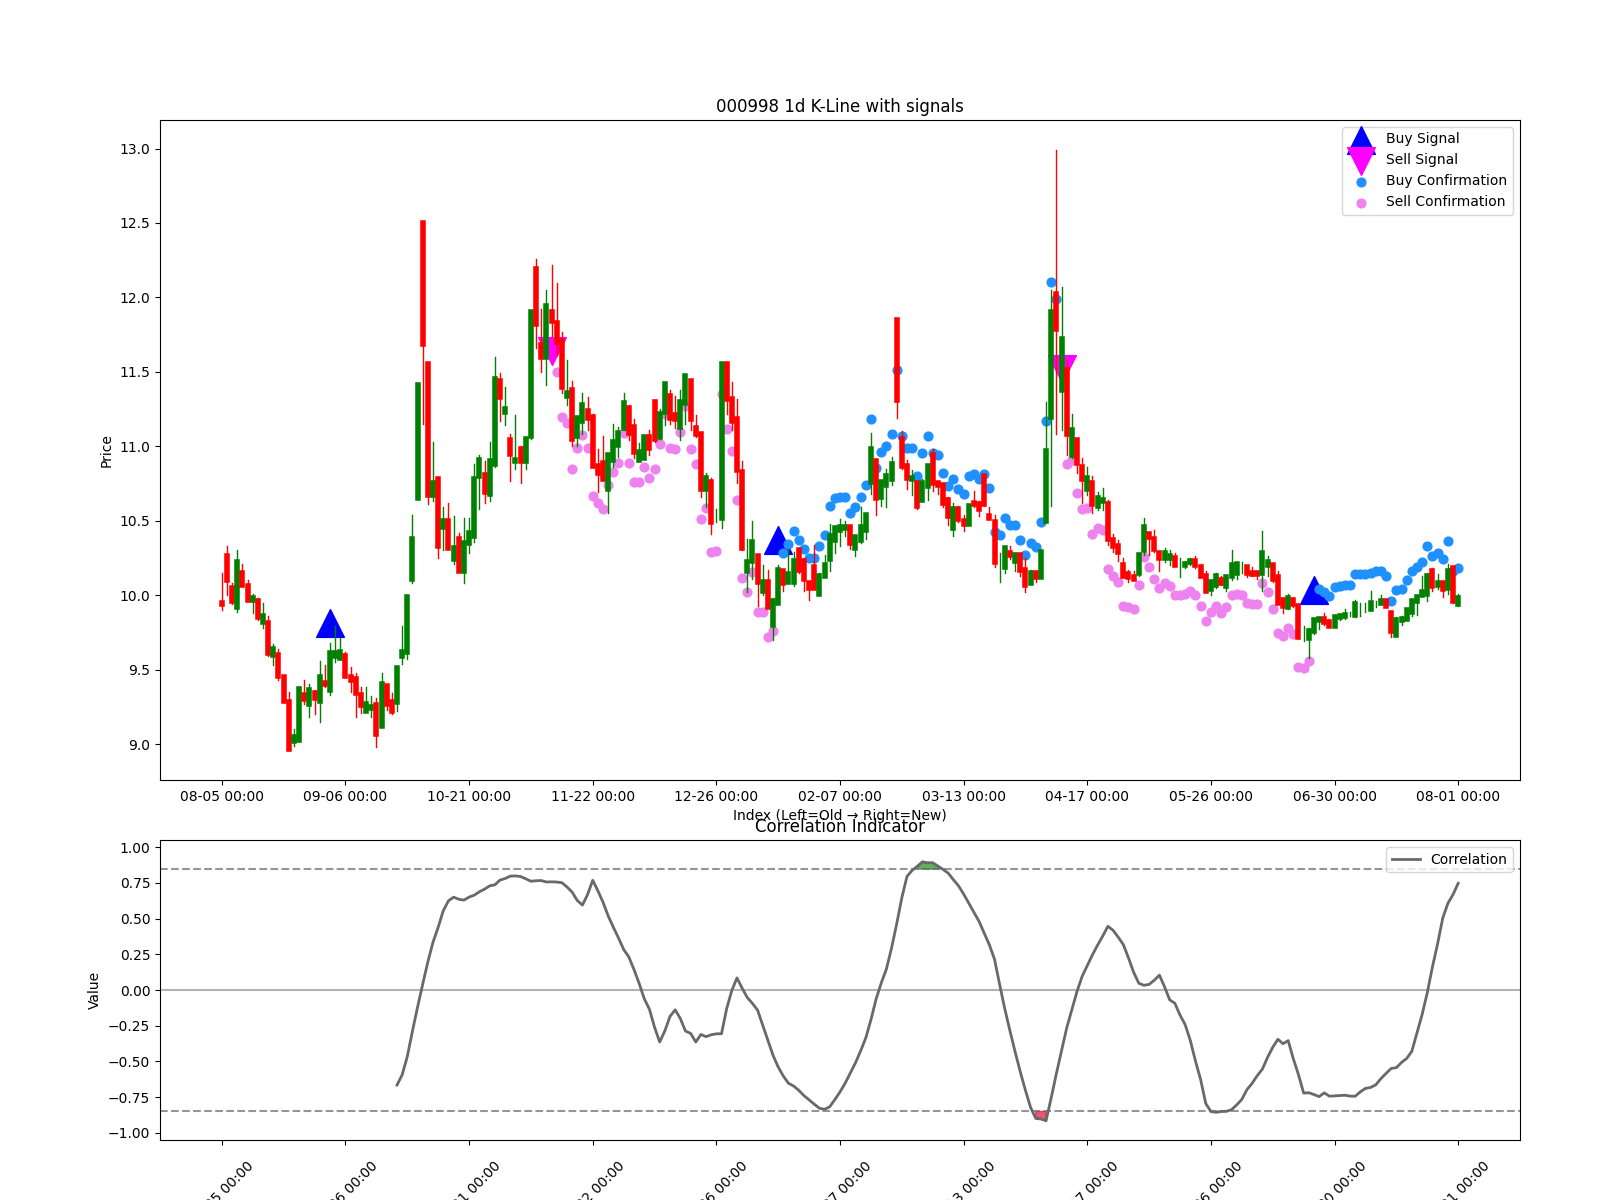Click the blue Buy Signal triangle in the legend
The image size is (1600, 1200).
pos(1361,140)
